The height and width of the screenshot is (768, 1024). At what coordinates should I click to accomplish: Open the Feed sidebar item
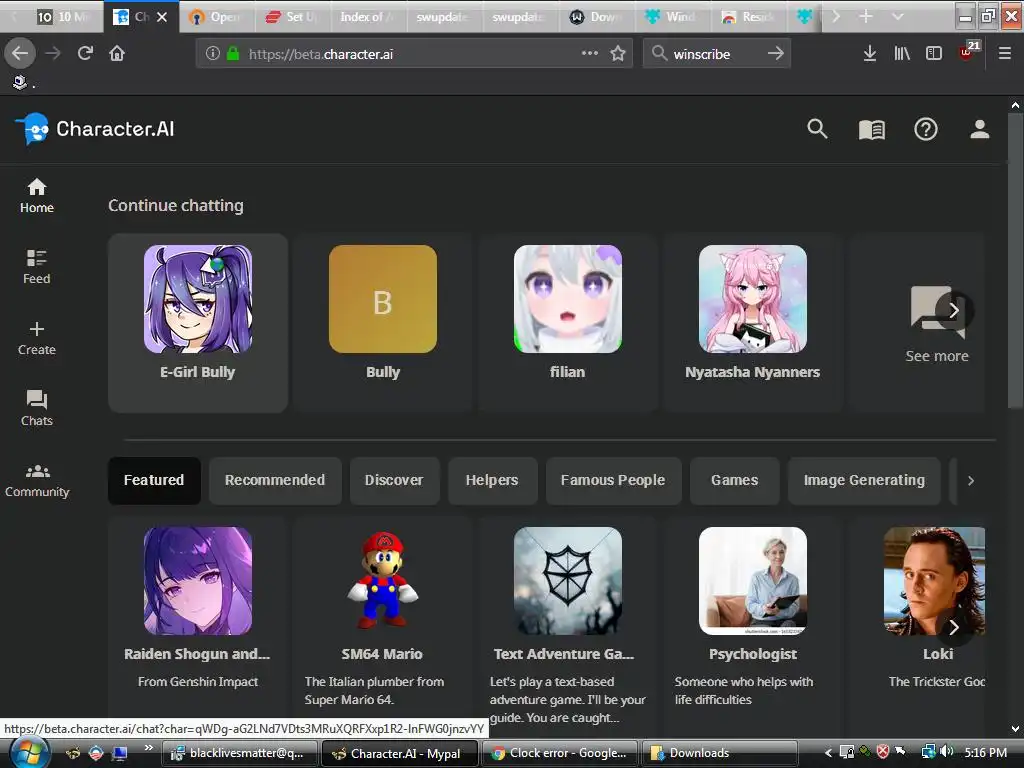(37, 267)
